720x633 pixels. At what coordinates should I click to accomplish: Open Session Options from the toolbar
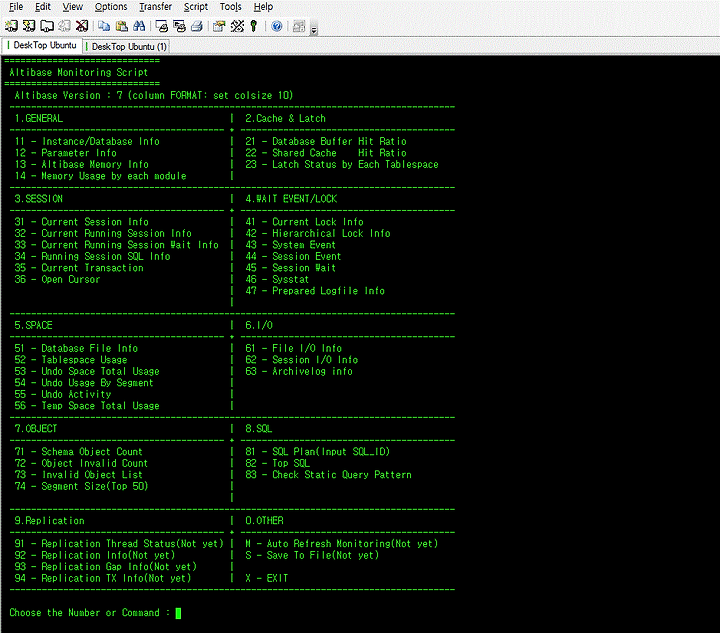click(x=219, y=26)
